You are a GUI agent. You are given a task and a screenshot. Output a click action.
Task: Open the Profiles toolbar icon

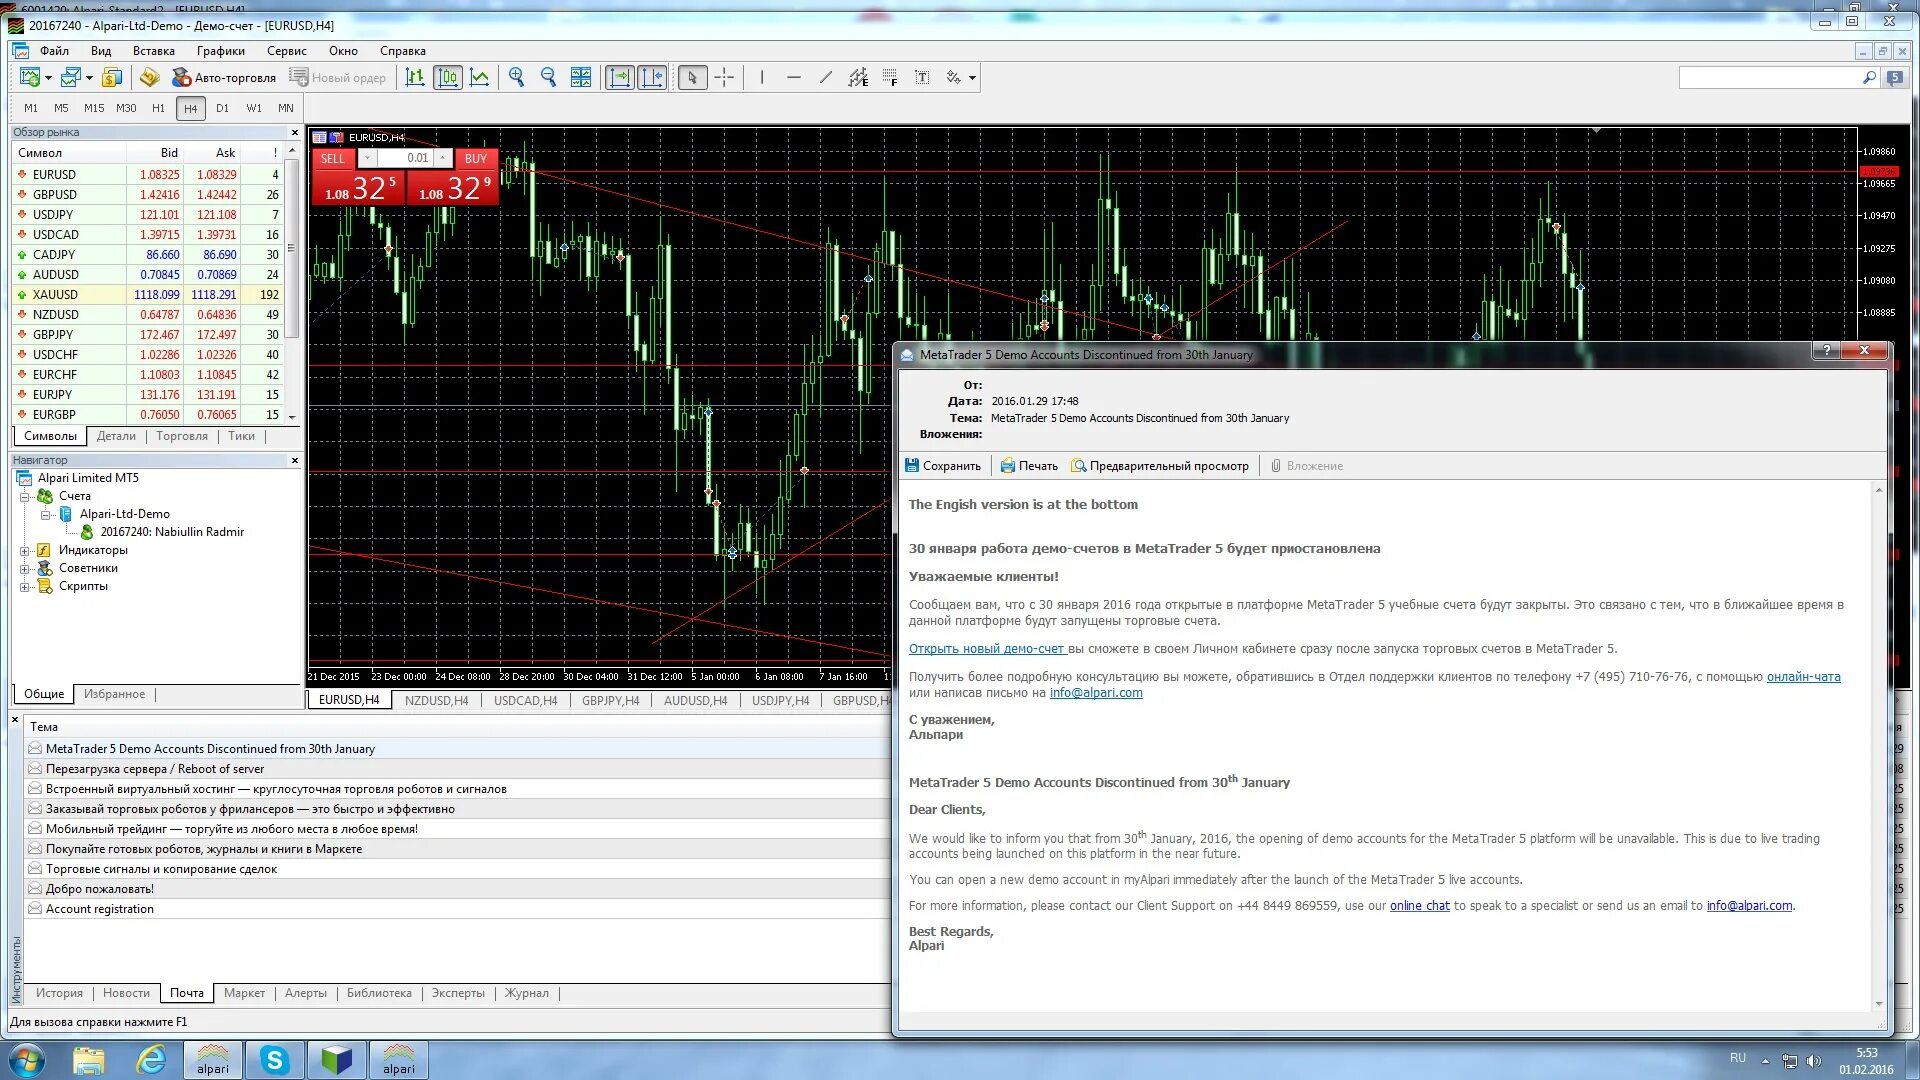(70, 77)
